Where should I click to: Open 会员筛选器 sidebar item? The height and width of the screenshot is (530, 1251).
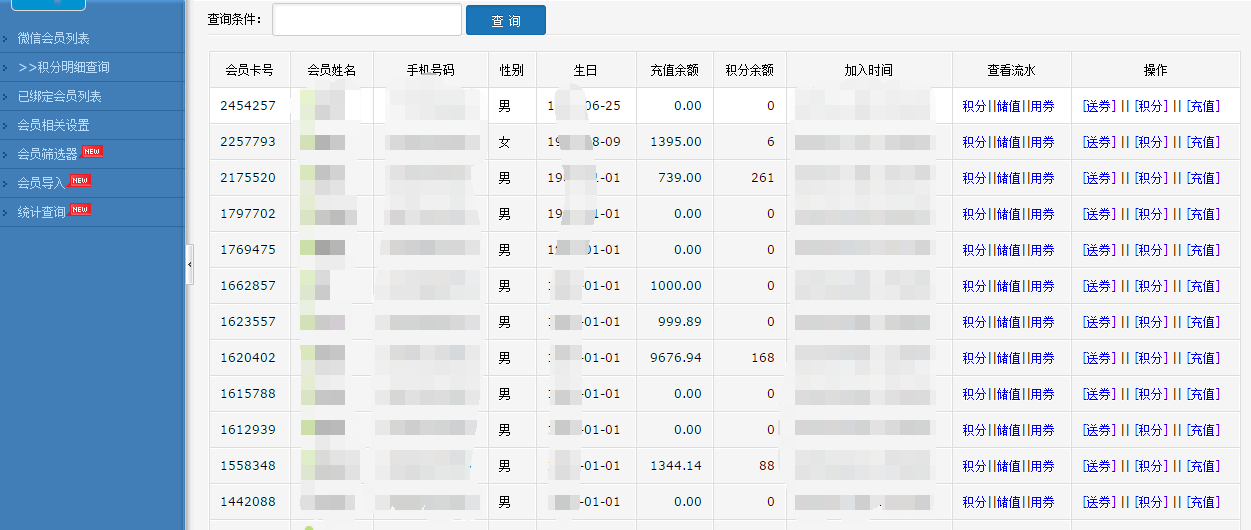click(47, 154)
